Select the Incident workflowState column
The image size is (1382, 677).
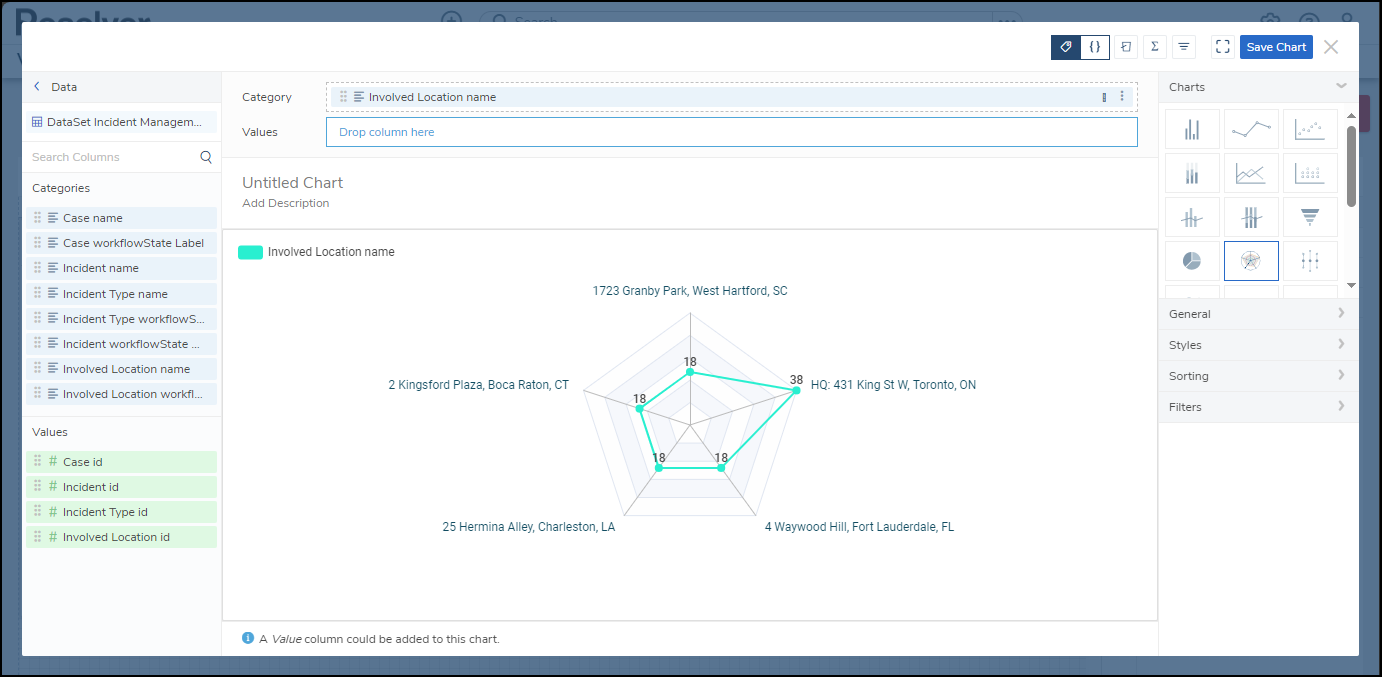(x=121, y=344)
